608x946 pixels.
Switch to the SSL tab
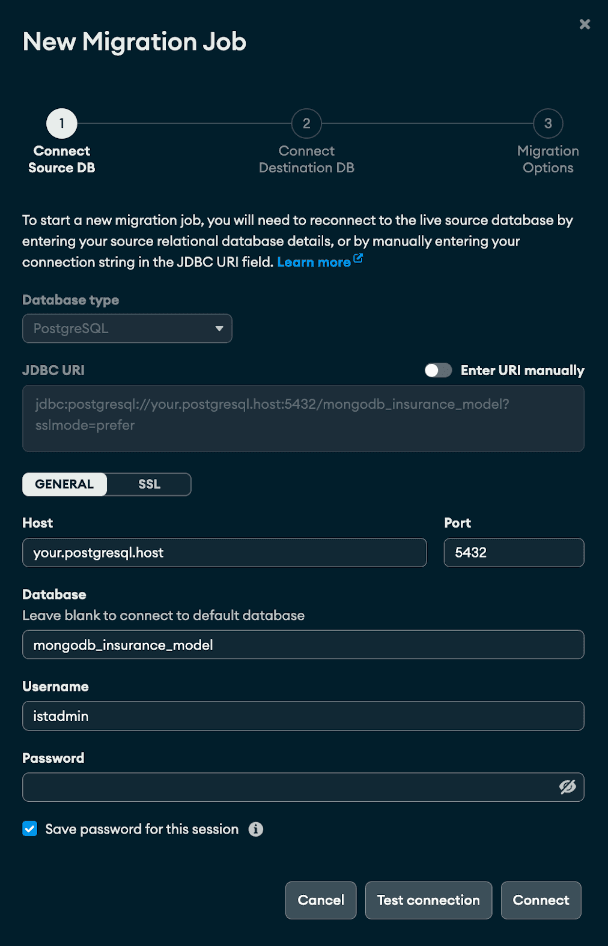(x=149, y=484)
